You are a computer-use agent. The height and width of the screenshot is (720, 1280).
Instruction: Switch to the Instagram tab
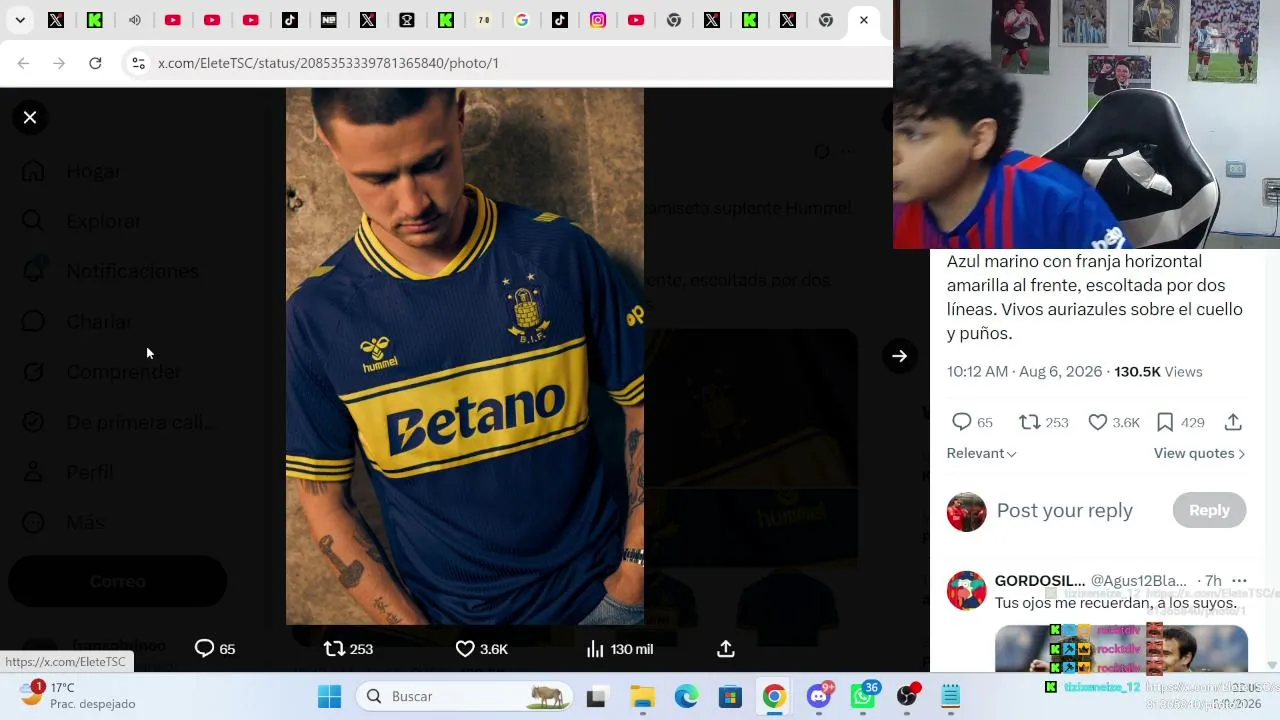pyautogui.click(x=598, y=20)
